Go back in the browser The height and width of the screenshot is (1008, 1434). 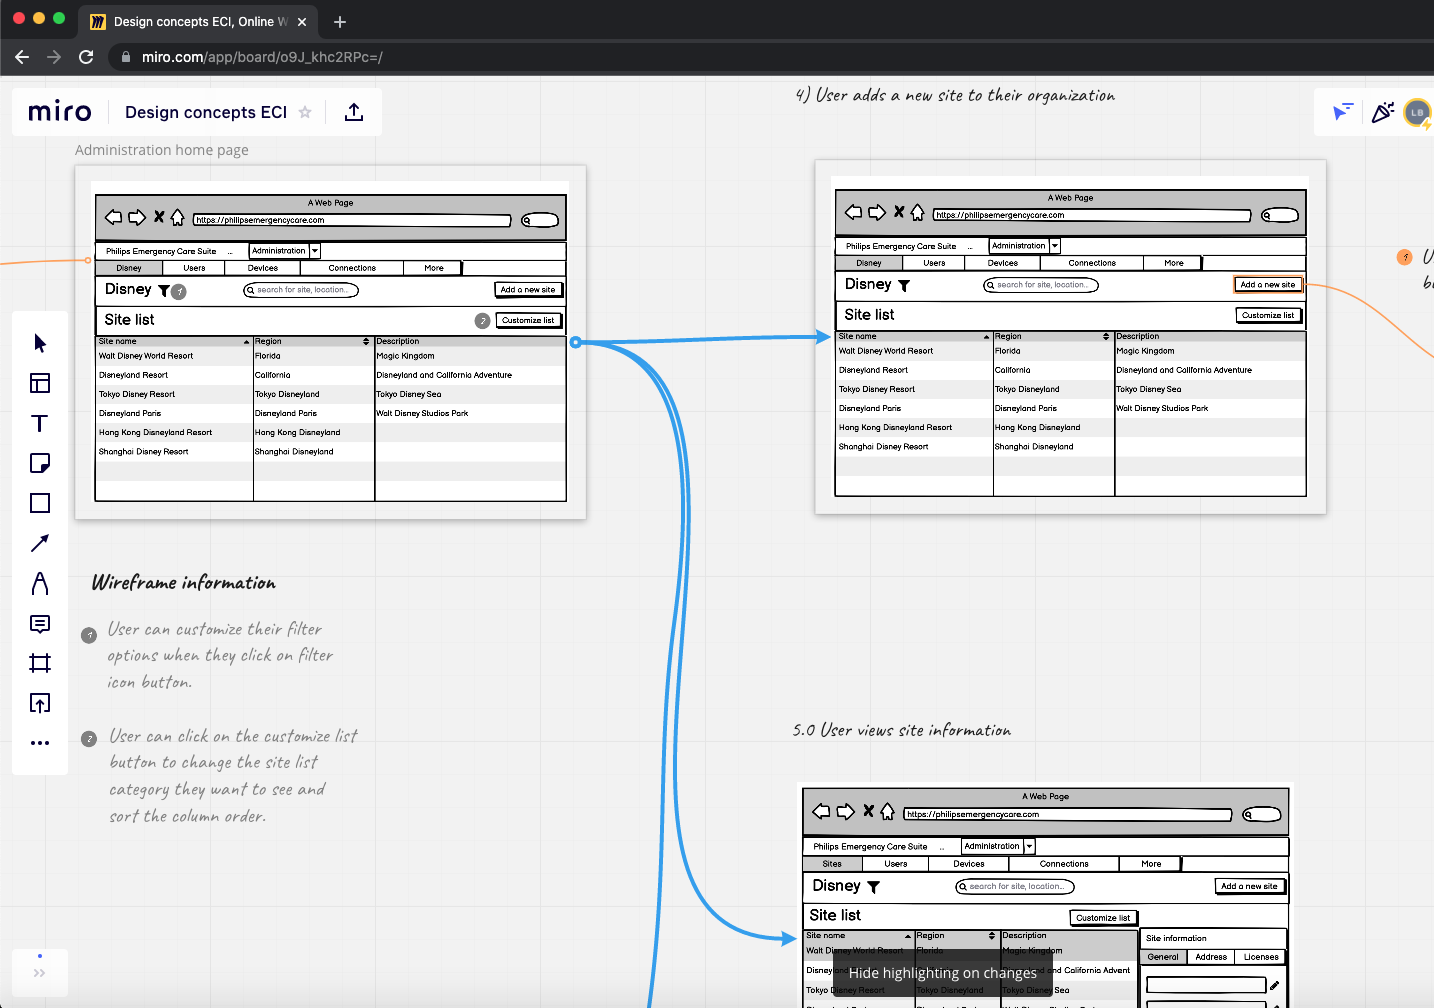click(x=22, y=57)
